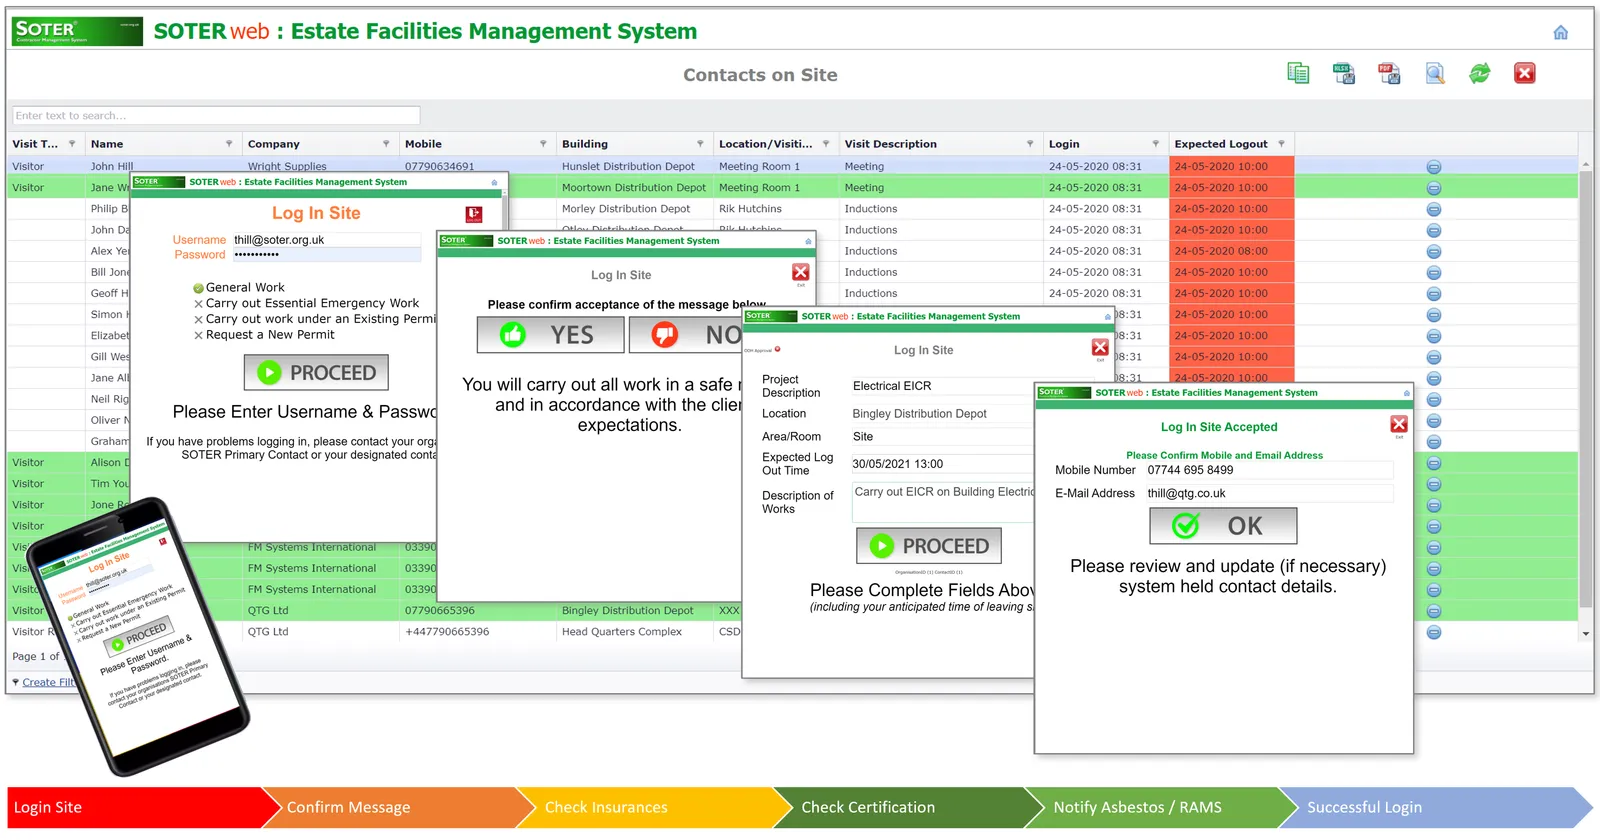Click the copy list icon in Contacts toolbar

tap(1298, 73)
